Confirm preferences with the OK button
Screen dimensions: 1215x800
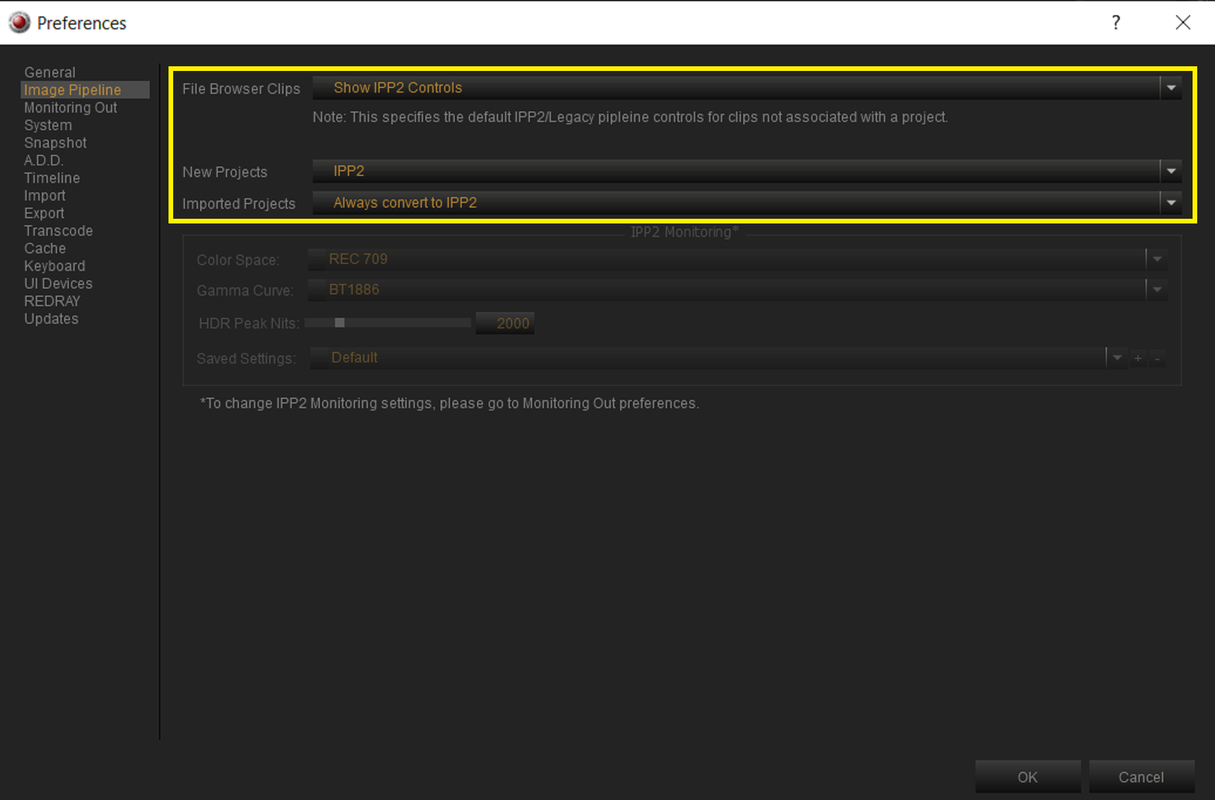pyautogui.click(x=1028, y=777)
